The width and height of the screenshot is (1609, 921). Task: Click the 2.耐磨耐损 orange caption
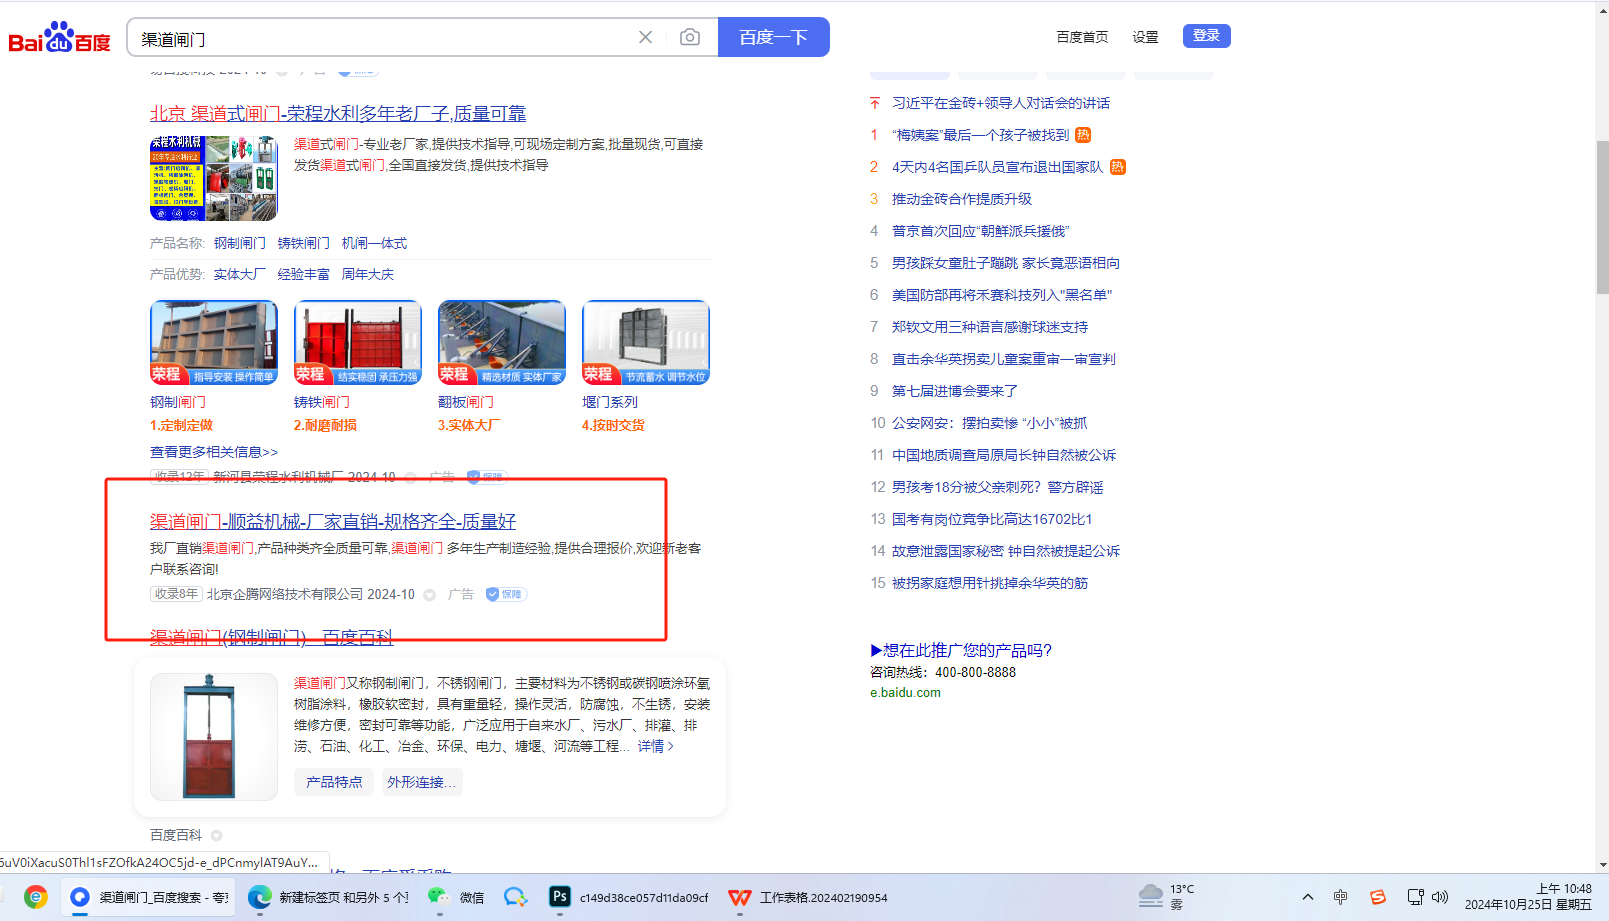point(326,425)
